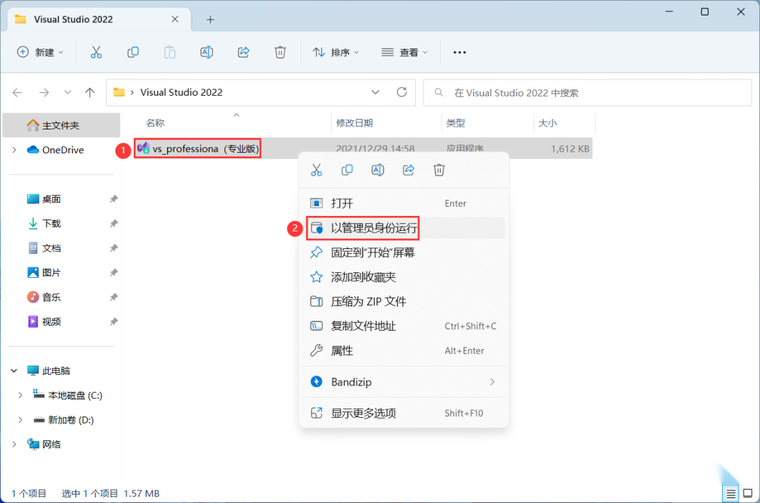Open 属性 from the context menu

pyautogui.click(x=404, y=351)
